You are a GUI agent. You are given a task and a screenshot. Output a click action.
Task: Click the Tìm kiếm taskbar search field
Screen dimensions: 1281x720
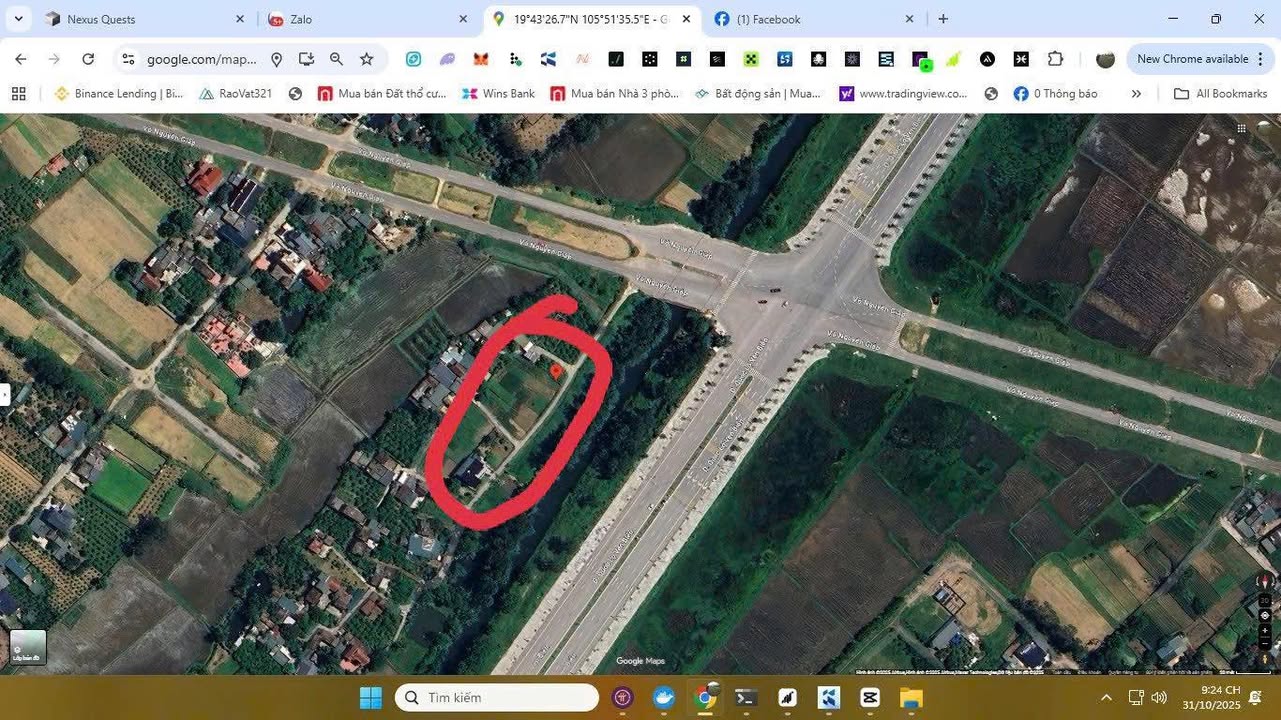tap(497, 697)
